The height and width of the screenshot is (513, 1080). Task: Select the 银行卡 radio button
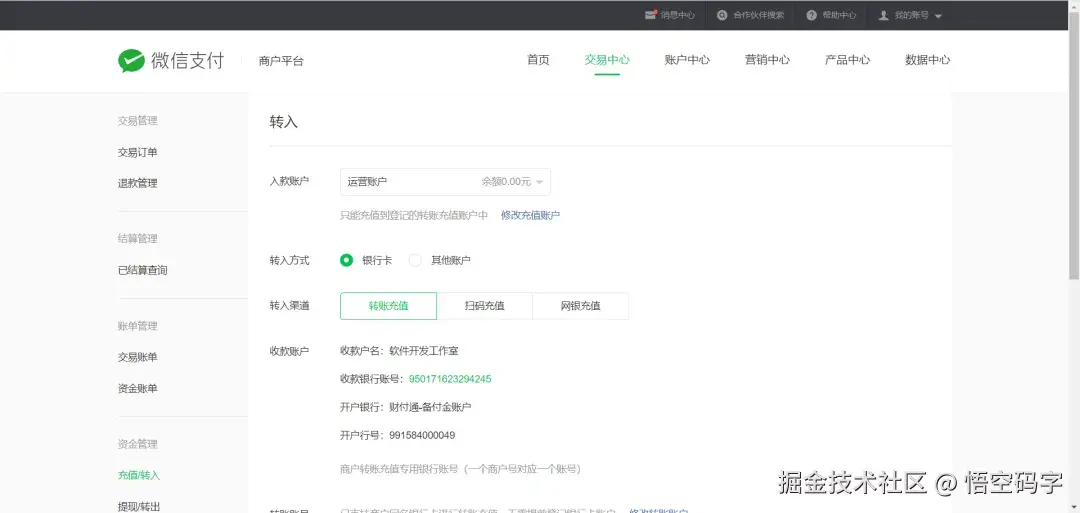tap(346, 260)
